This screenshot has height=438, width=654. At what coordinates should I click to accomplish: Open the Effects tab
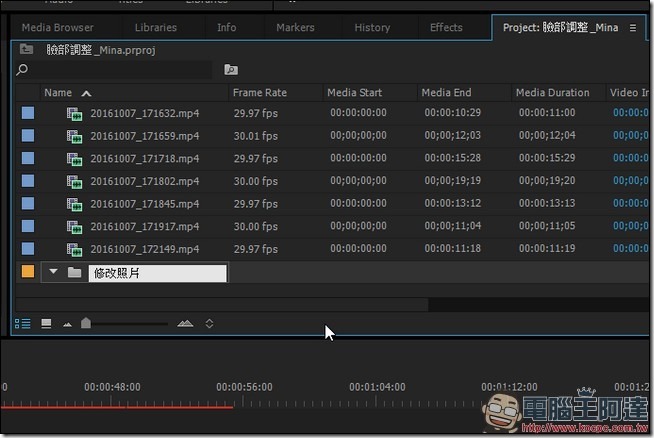pyautogui.click(x=446, y=28)
